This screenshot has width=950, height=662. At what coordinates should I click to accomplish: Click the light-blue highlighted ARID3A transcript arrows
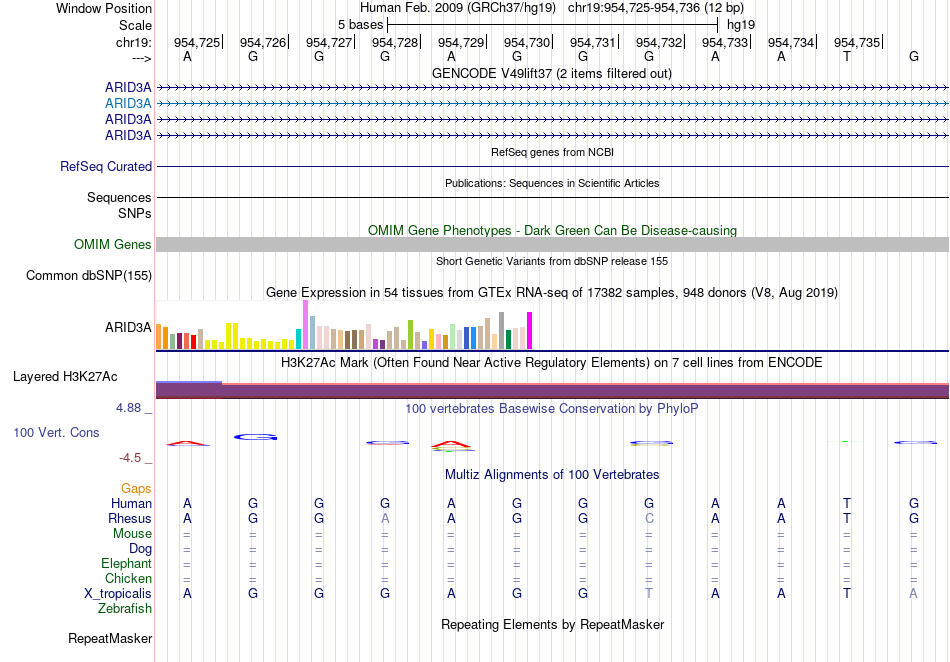coord(553,104)
